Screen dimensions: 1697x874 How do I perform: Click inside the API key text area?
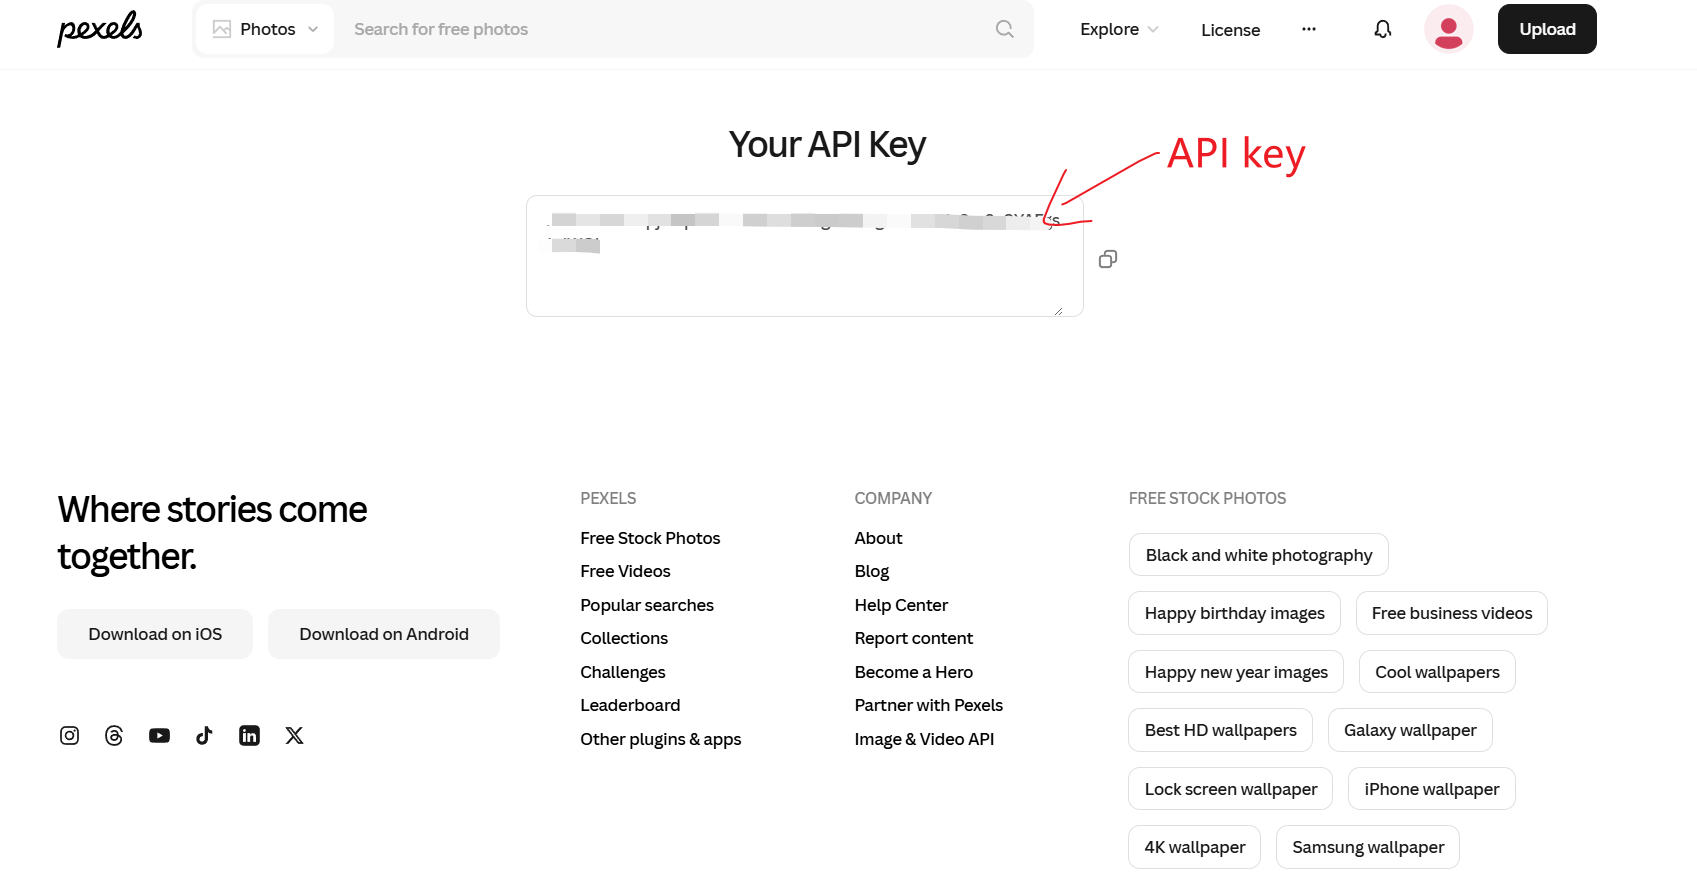coord(805,256)
